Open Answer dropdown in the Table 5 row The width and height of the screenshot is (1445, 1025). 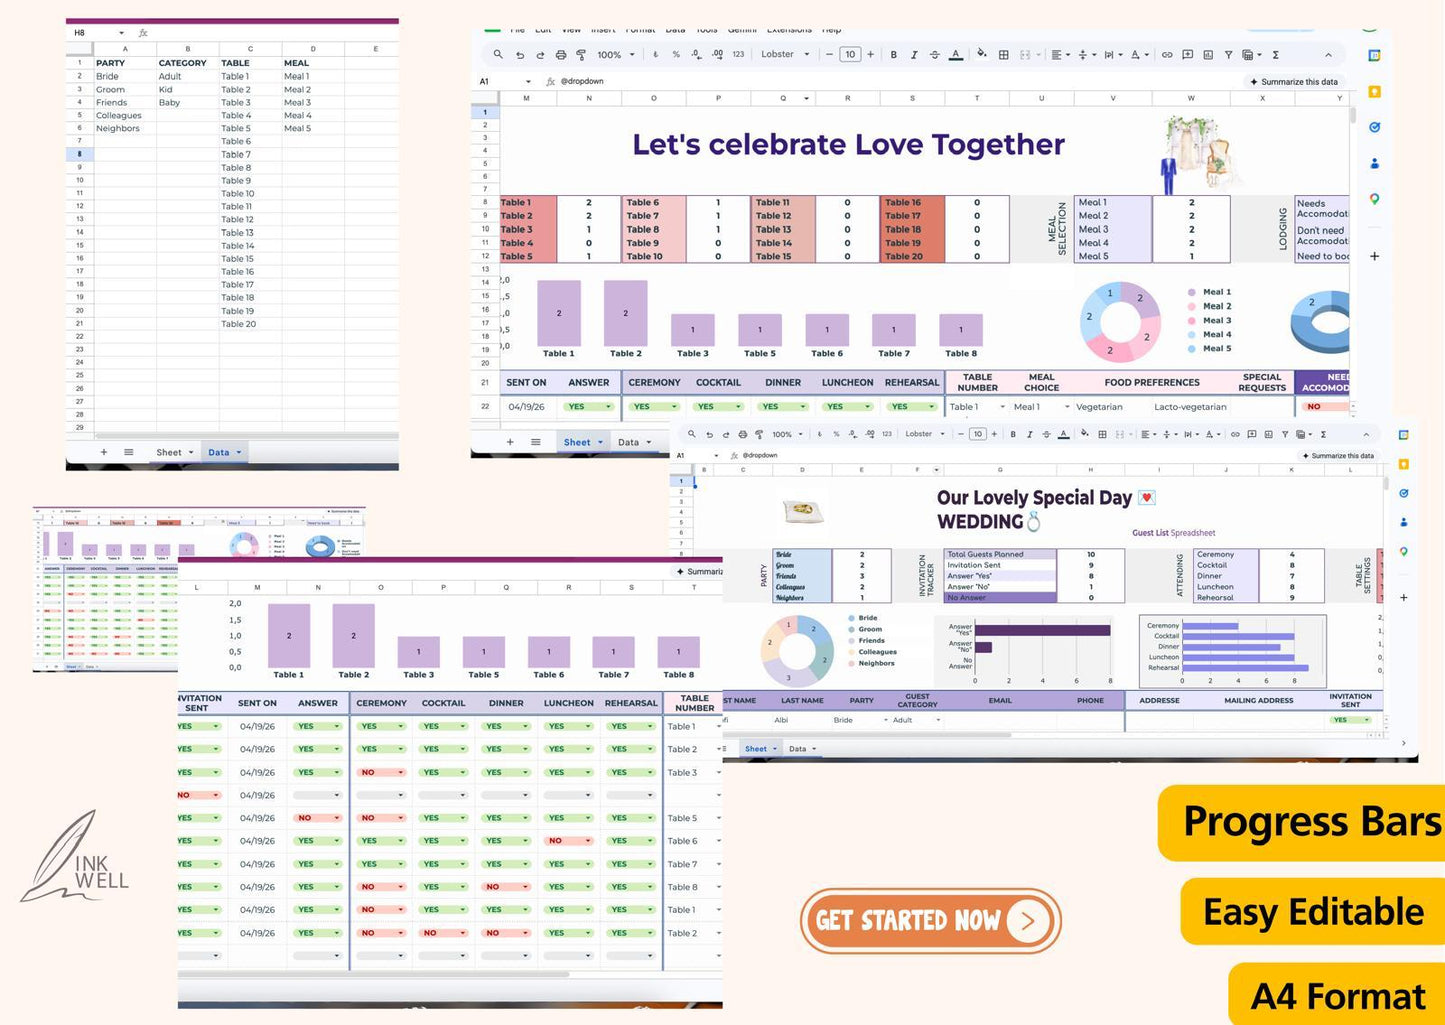(x=318, y=818)
